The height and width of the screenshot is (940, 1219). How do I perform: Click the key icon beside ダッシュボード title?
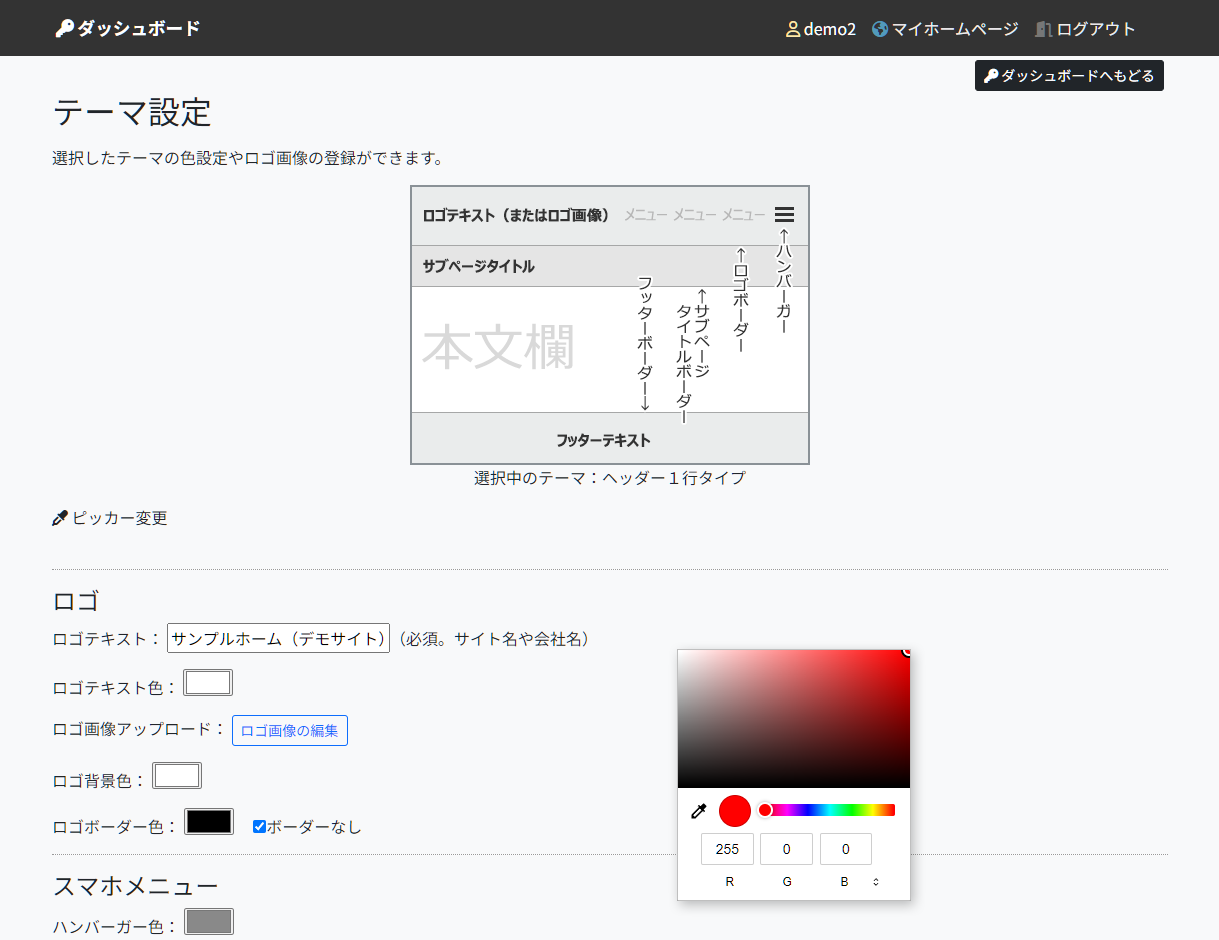click(64, 29)
